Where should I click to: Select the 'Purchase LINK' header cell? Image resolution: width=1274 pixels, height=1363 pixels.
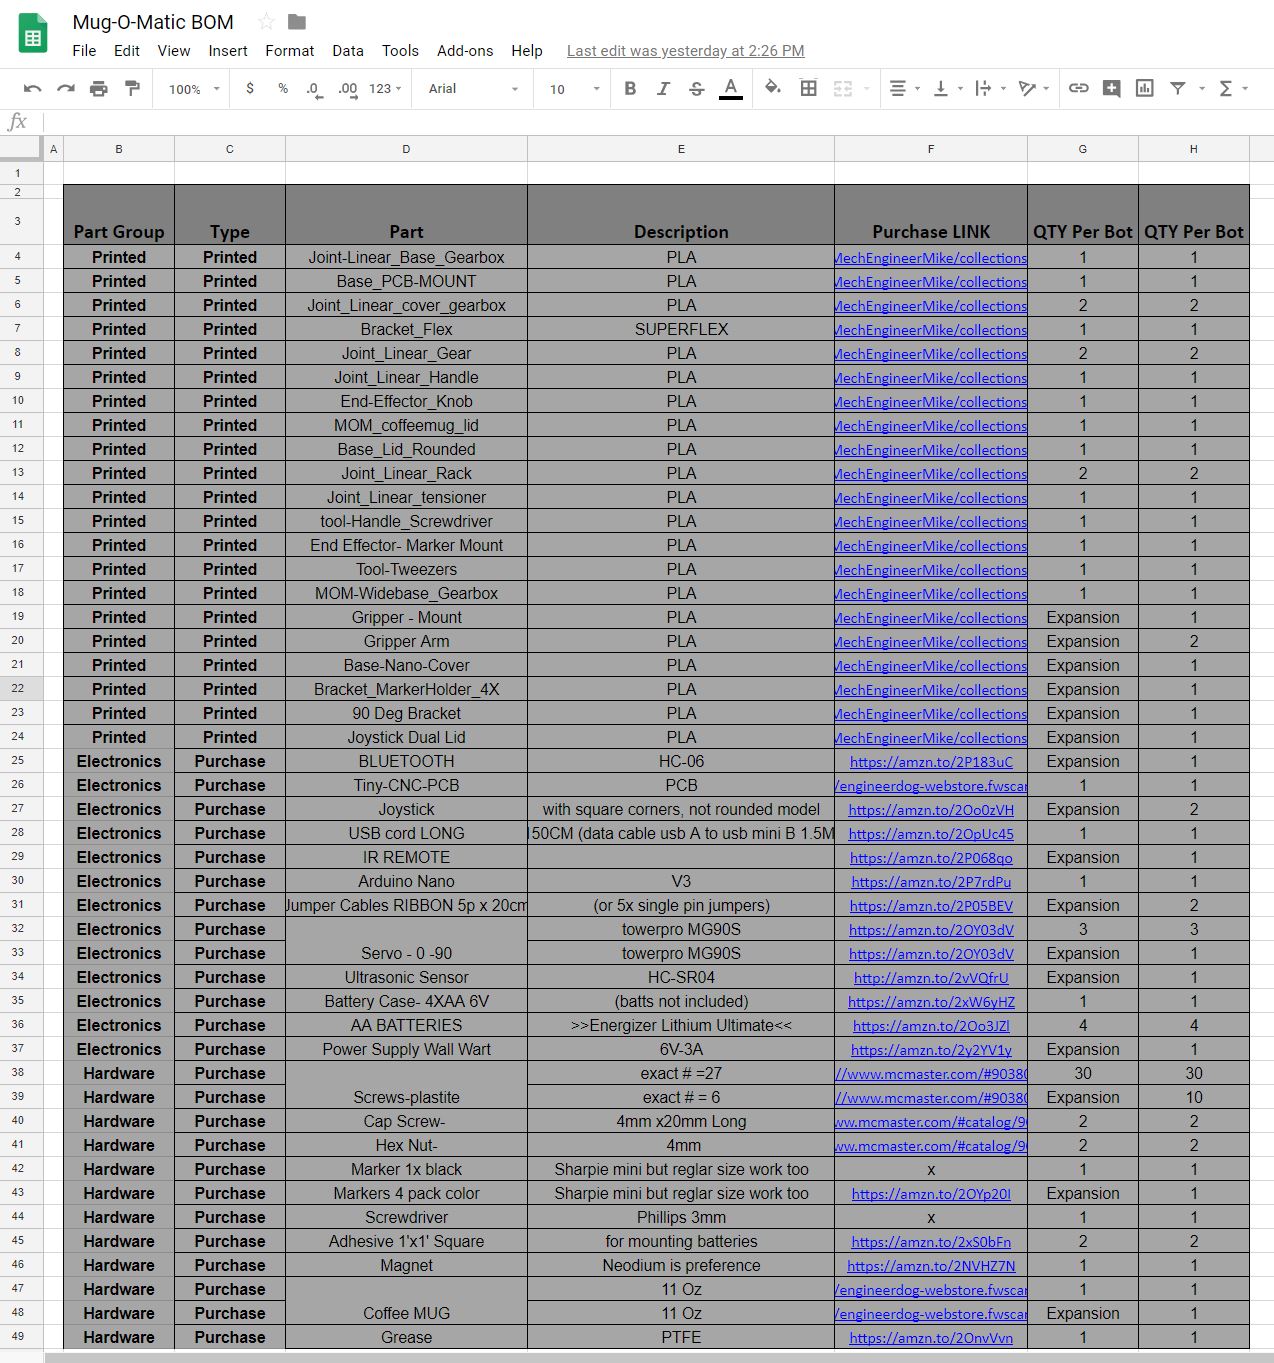(x=931, y=215)
